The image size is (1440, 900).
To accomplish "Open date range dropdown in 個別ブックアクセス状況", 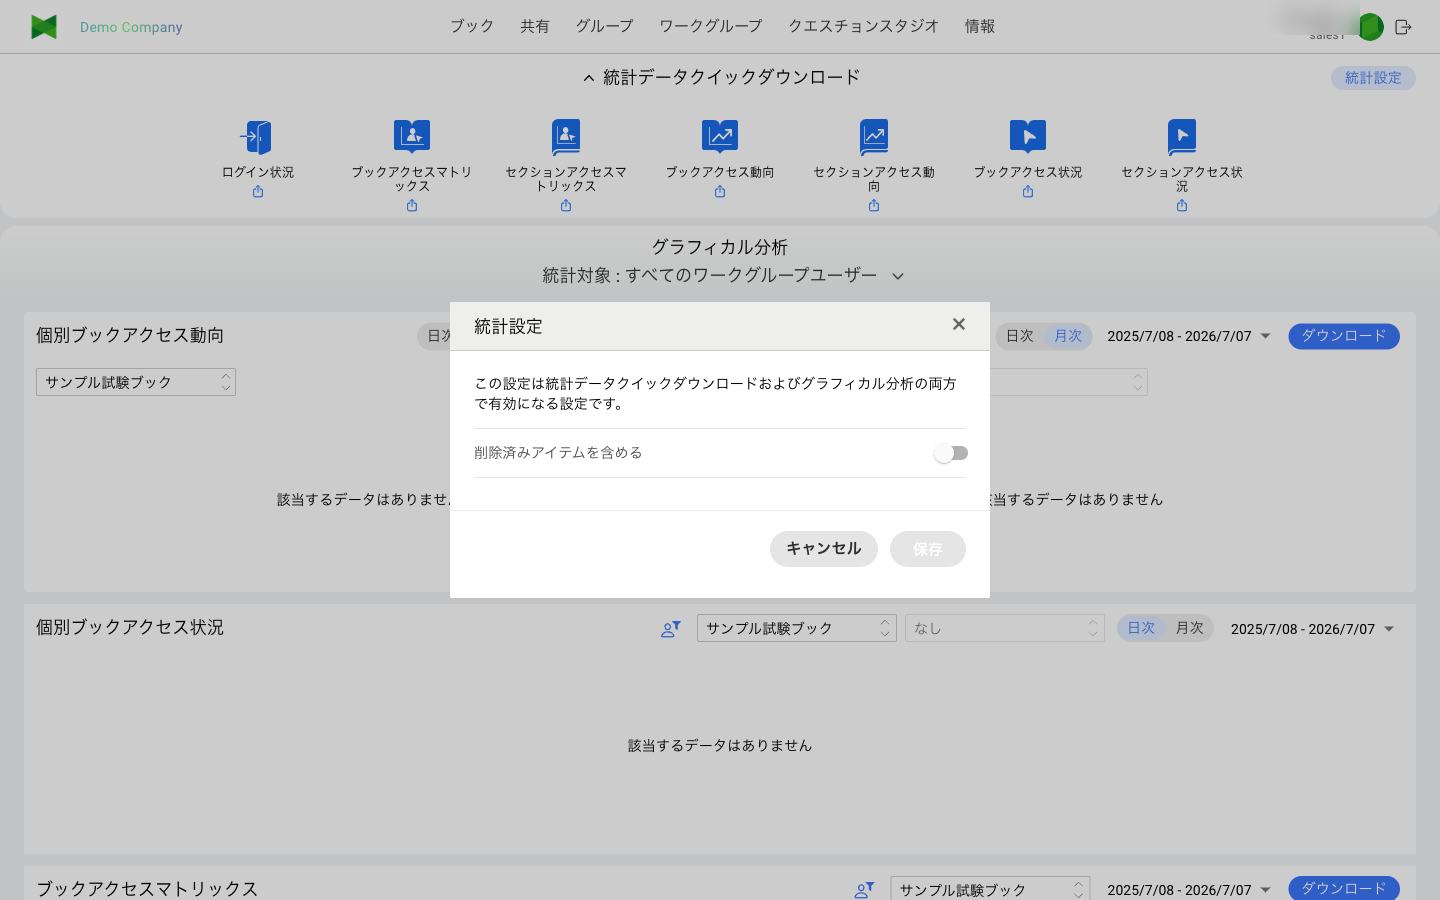I will point(1313,629).
